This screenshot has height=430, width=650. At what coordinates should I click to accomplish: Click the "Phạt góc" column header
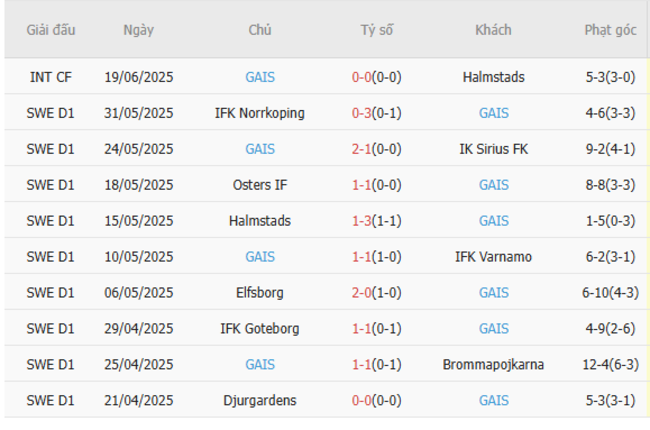click(611, 30)
